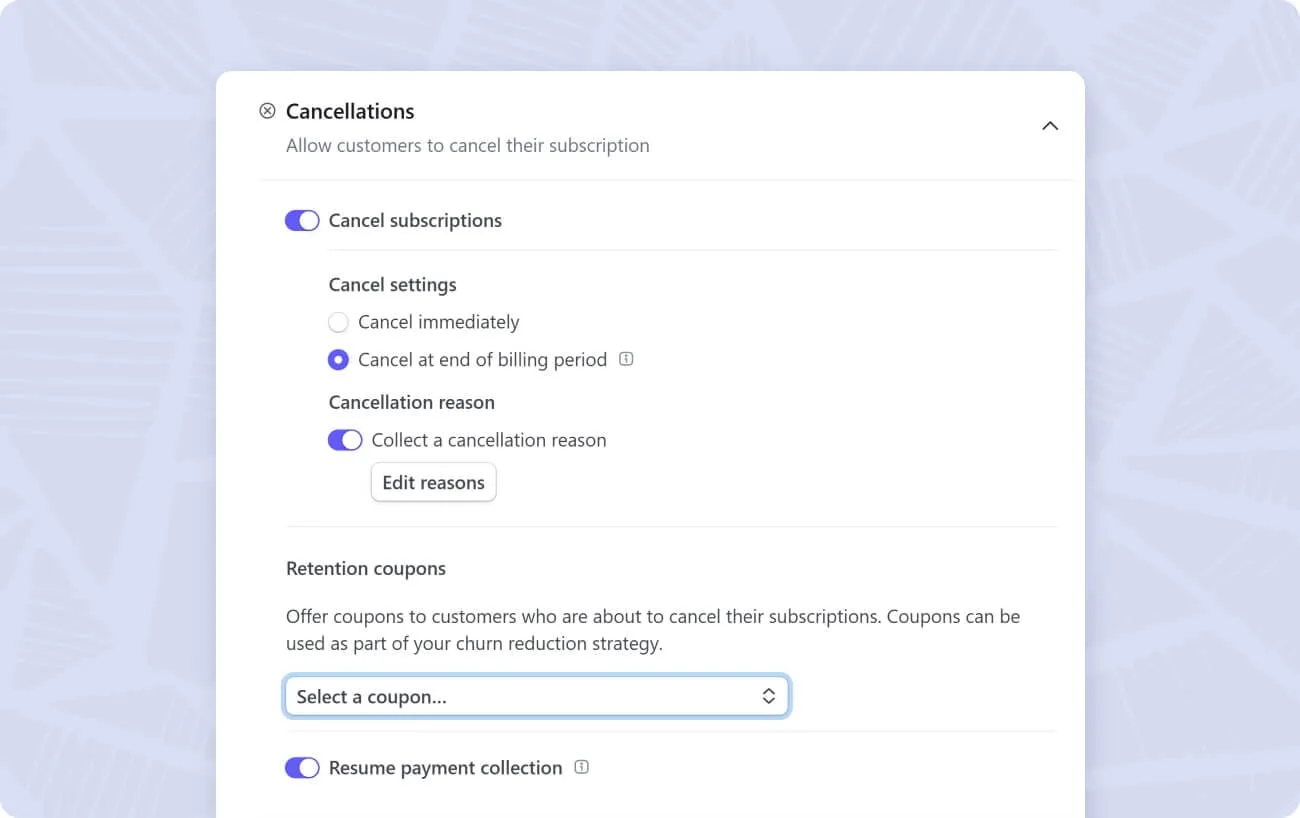1300x818 pixels.
Task: Click the info icon beside Resume payment collection
Action: pyautogui.click(x=582, y=767)
